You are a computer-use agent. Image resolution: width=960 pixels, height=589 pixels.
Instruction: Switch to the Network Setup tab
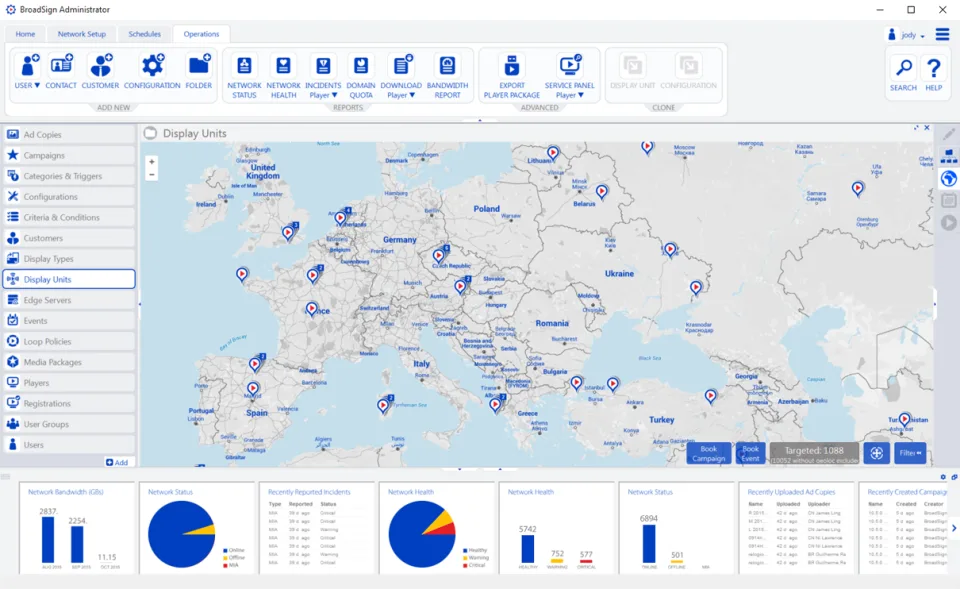81,34
